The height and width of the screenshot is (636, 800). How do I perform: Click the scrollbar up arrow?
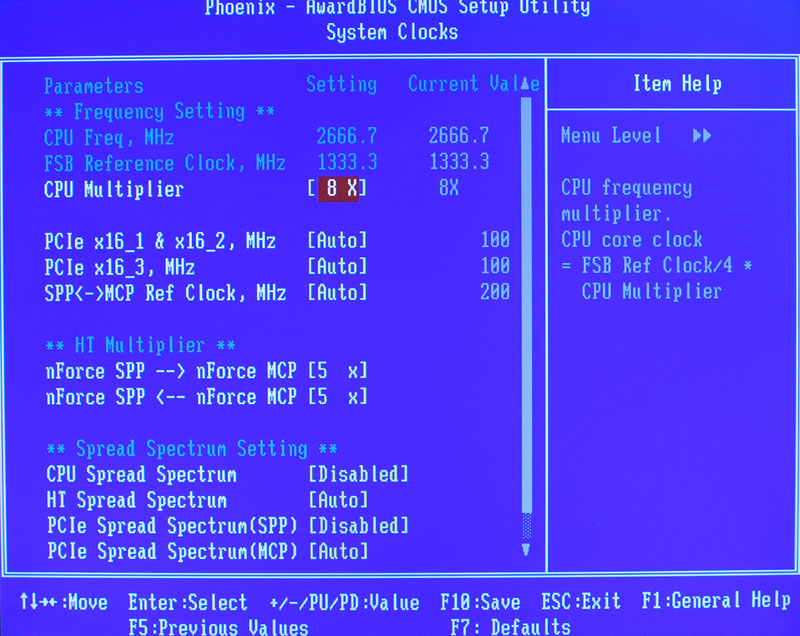click(526, 85)
